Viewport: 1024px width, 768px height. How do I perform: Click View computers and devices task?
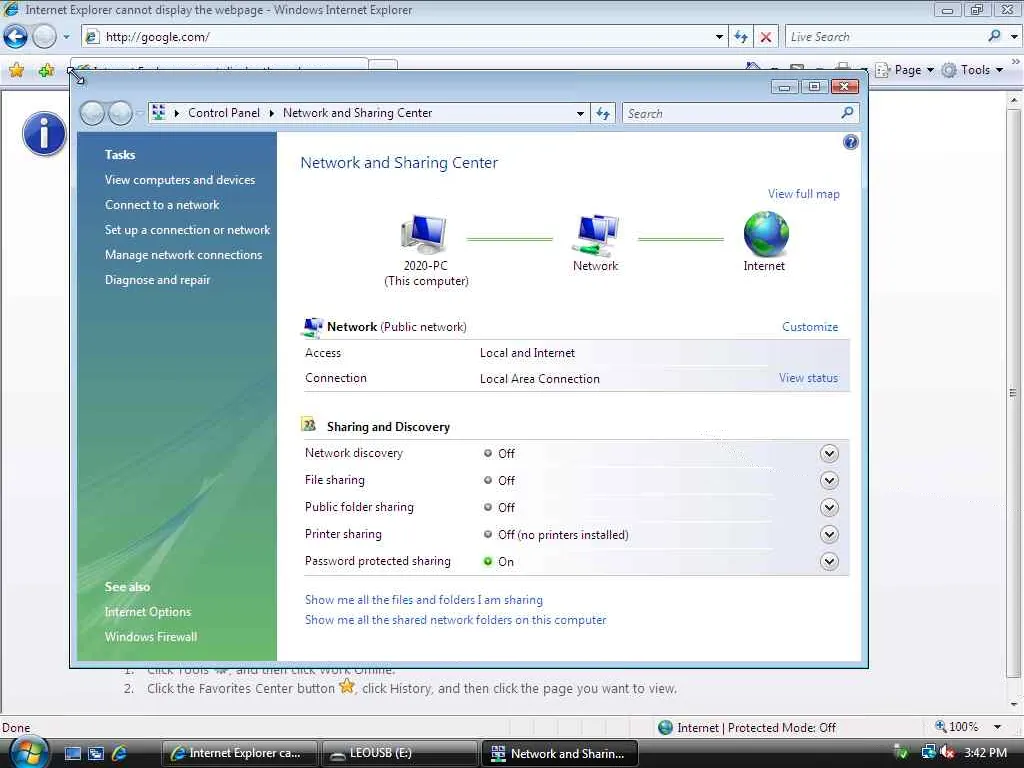180,180
